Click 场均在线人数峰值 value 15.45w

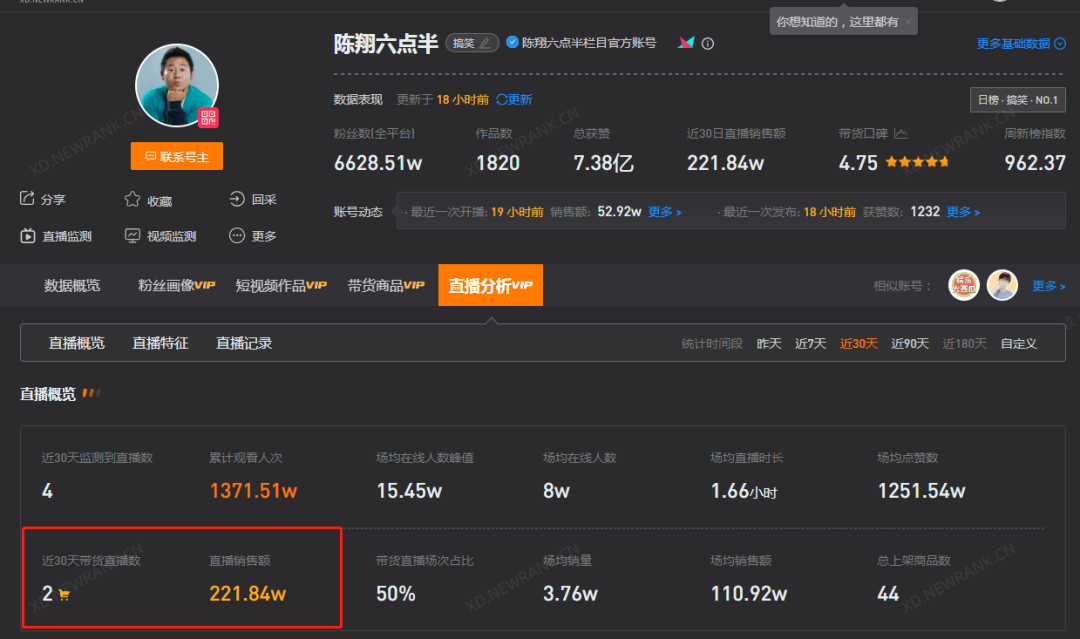[409, 491]
